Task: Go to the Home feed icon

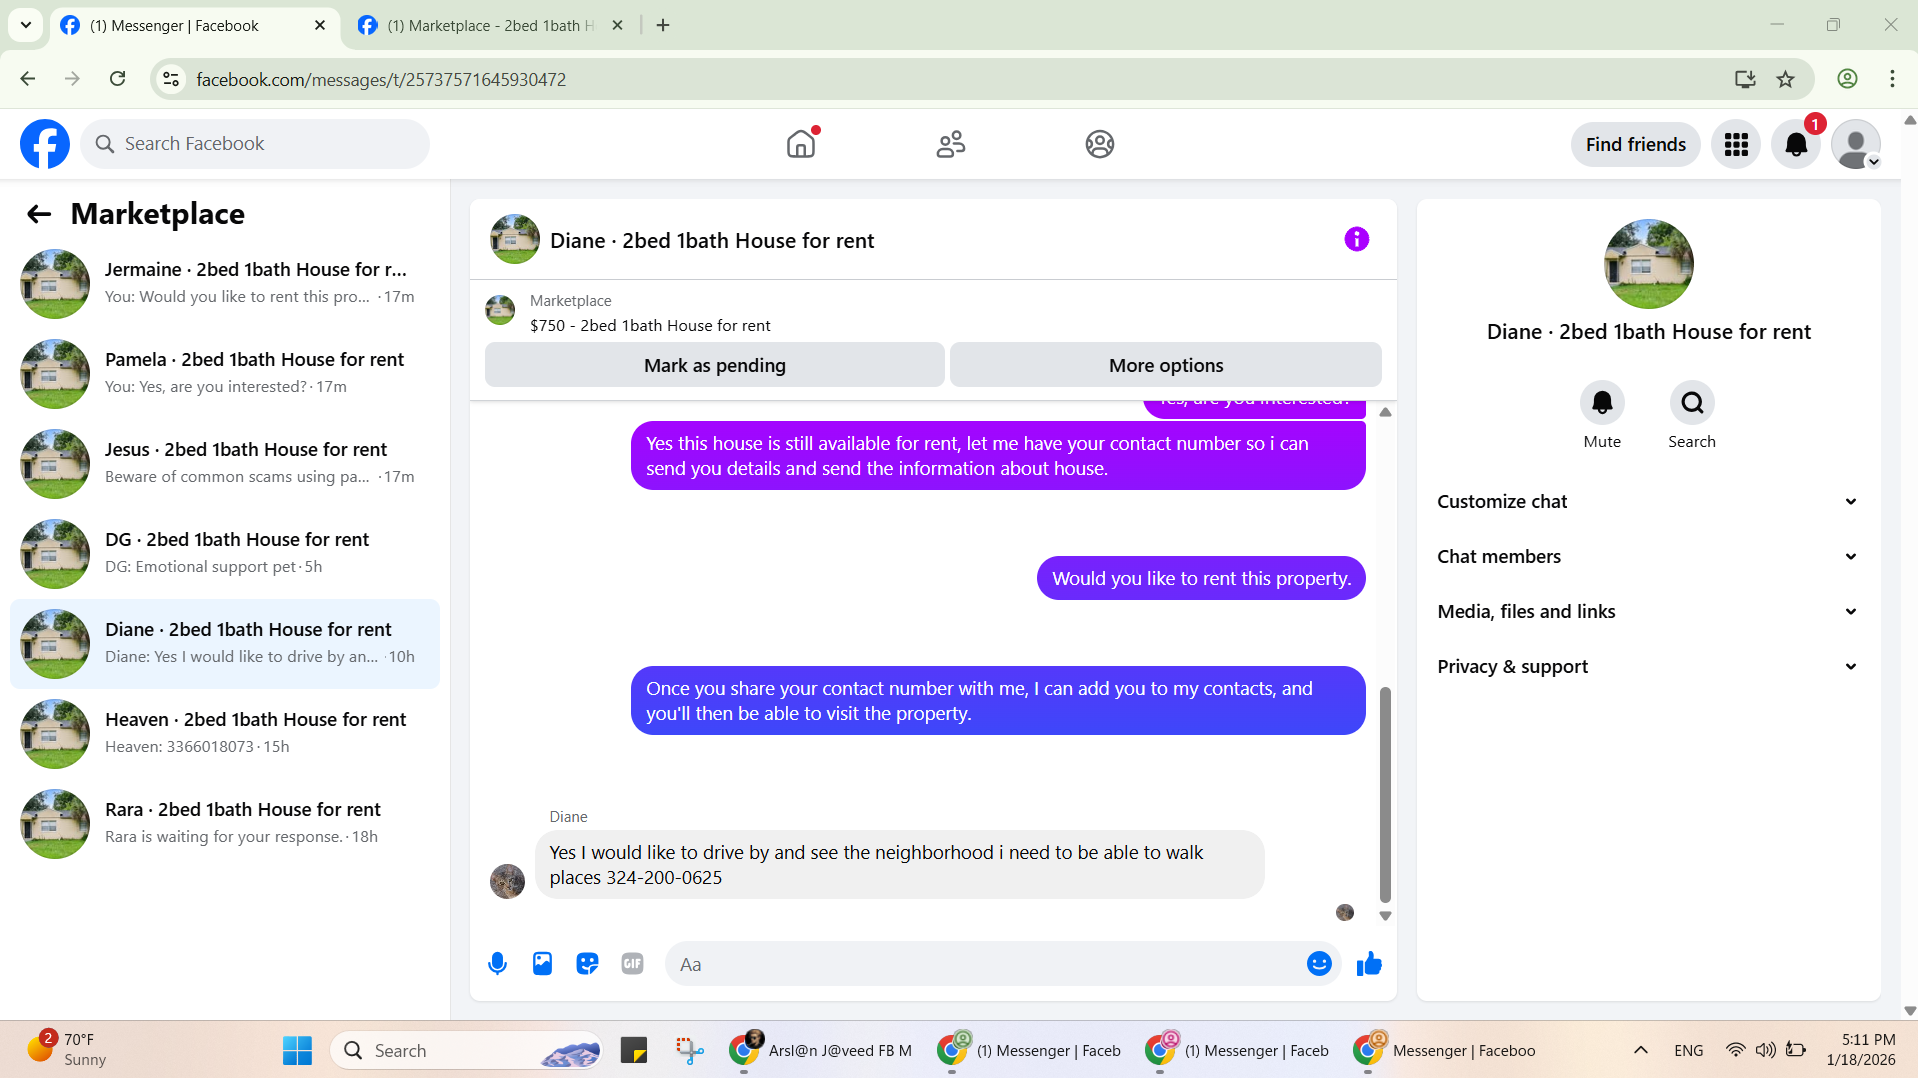Action: [x=801, y=144]
